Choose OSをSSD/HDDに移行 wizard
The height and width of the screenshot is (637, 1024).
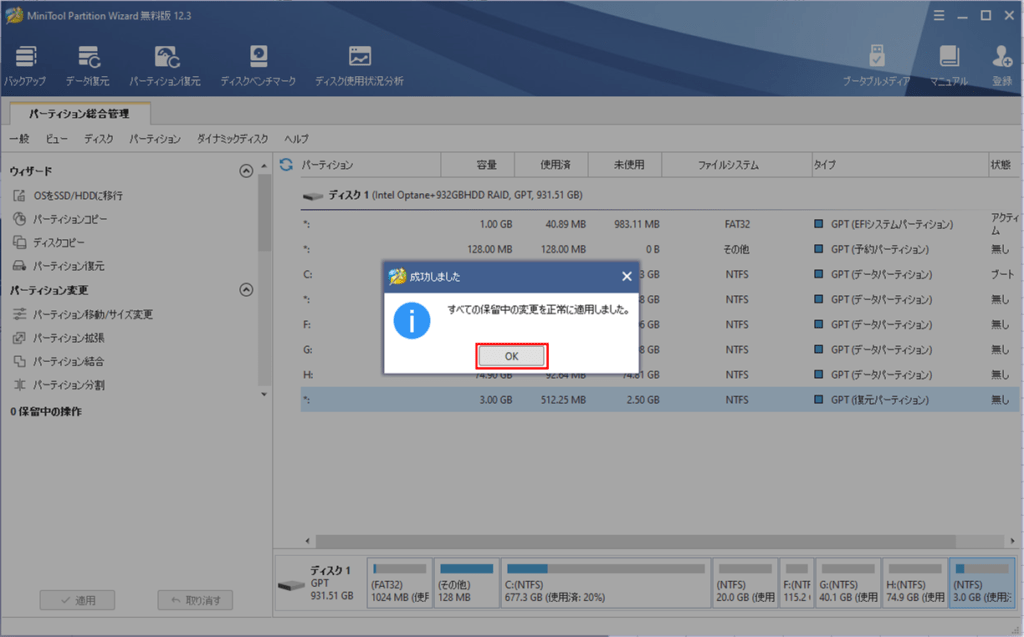[x=77, y=195]
